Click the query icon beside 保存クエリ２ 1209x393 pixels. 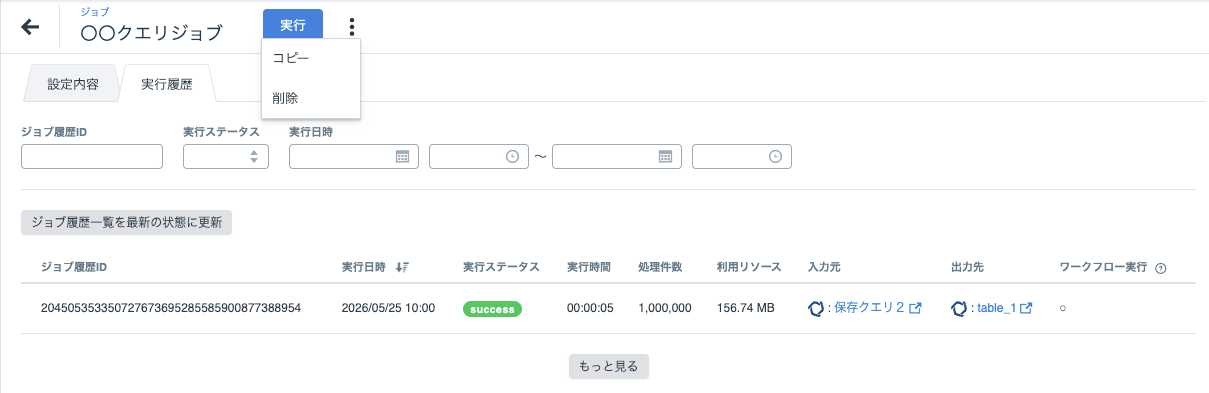pos(815,309)
